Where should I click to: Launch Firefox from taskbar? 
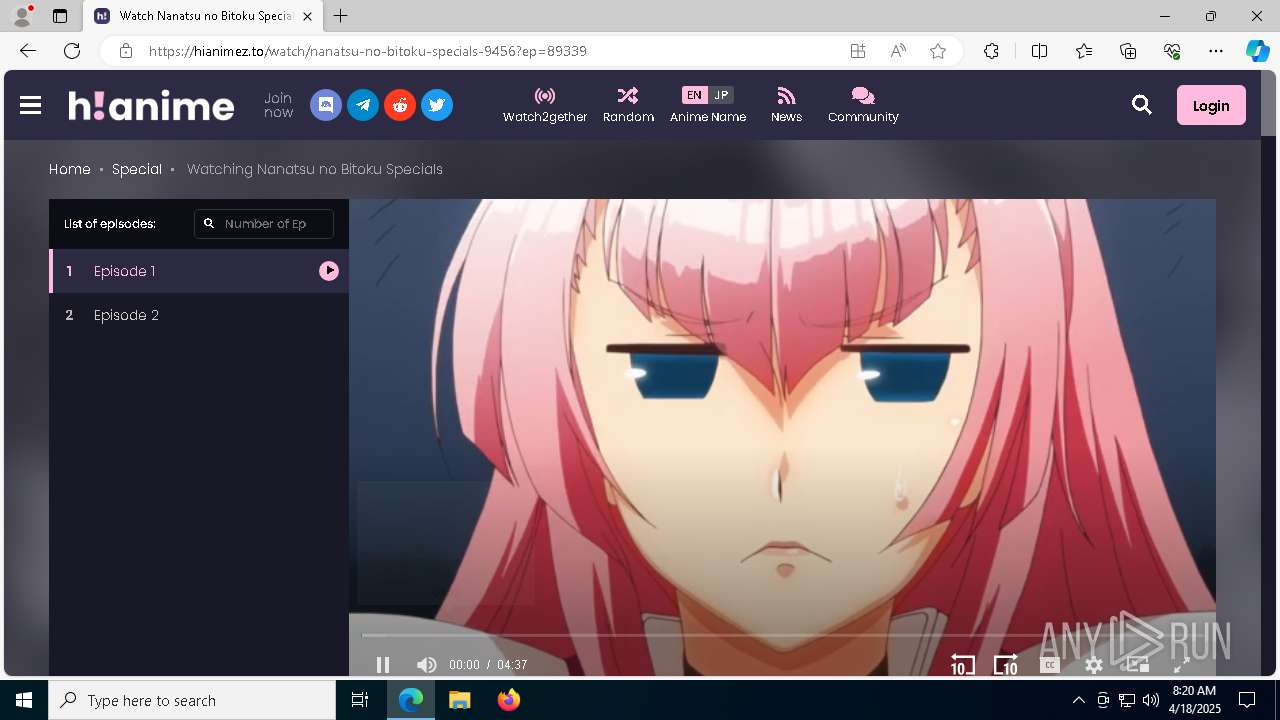coord(509,700)
